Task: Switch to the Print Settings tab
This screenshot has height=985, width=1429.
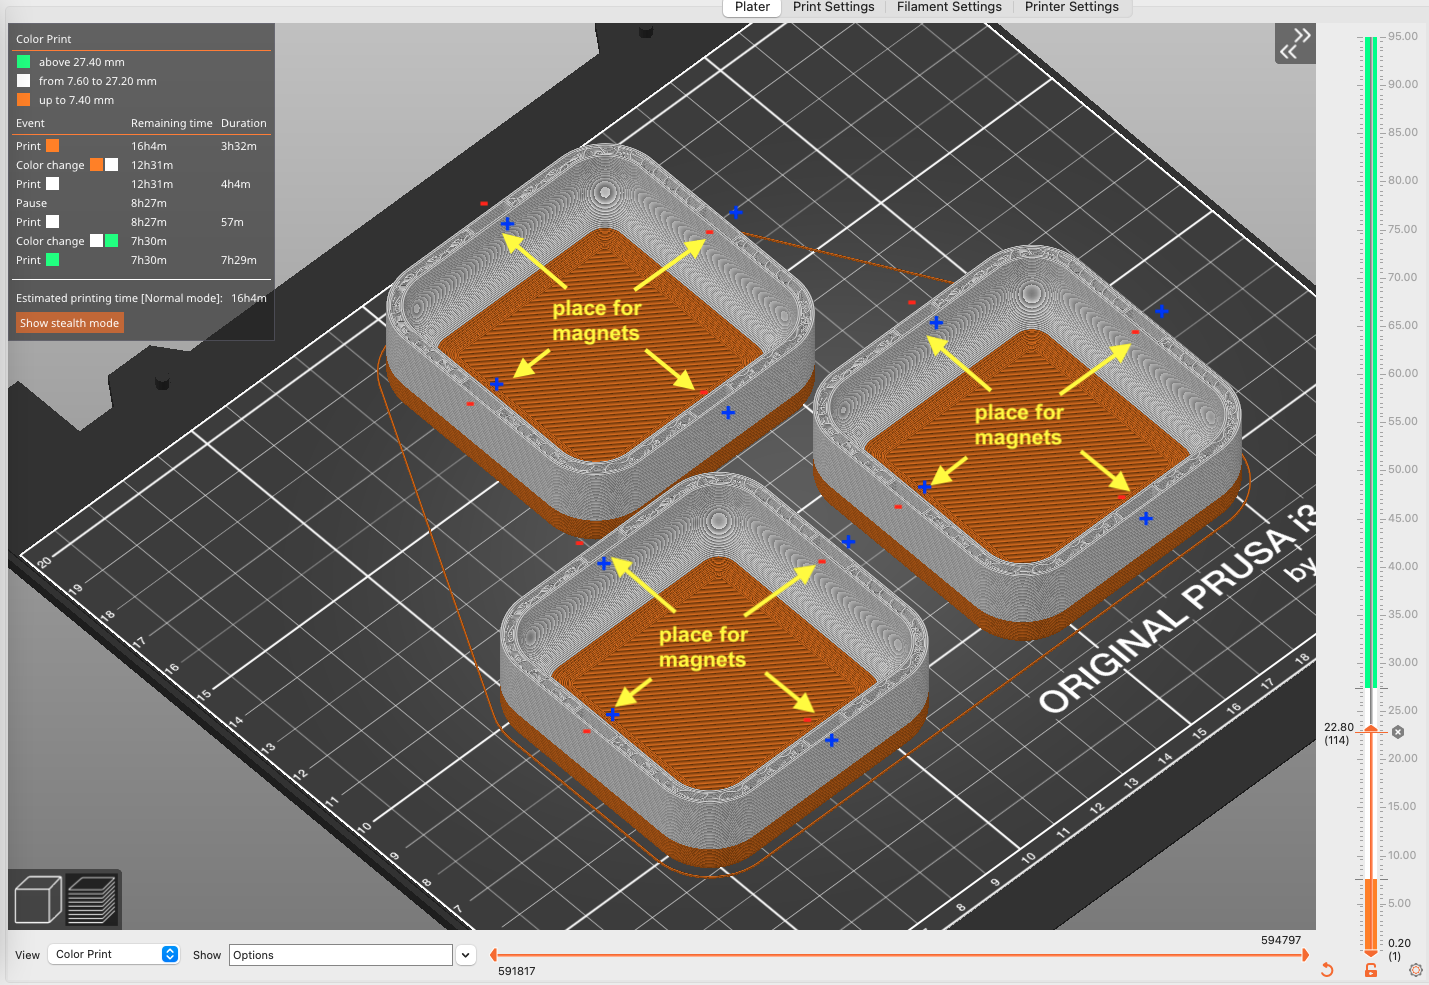Action: [x=833, y=7]
